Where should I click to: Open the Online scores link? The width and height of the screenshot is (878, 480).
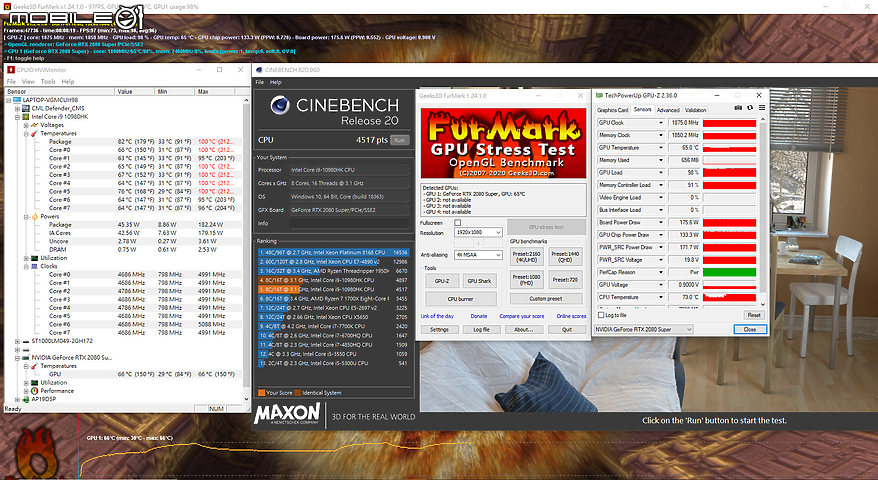coord(571,316)
